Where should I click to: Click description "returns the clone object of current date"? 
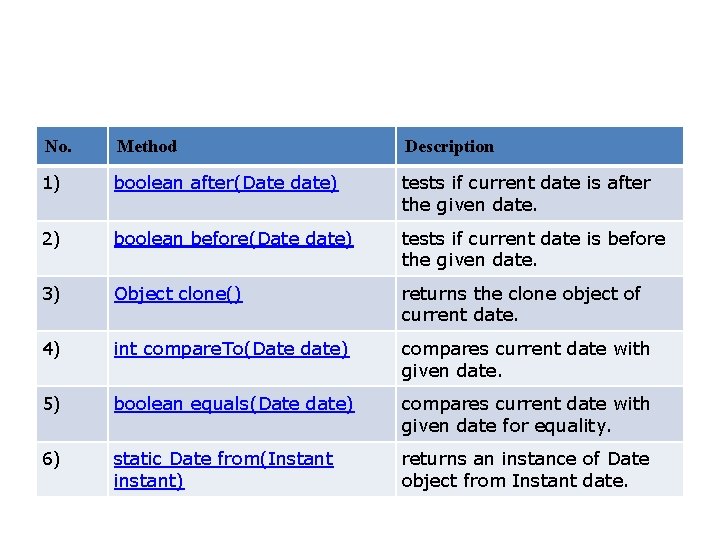pyautogui.click(x=520, y=303)
